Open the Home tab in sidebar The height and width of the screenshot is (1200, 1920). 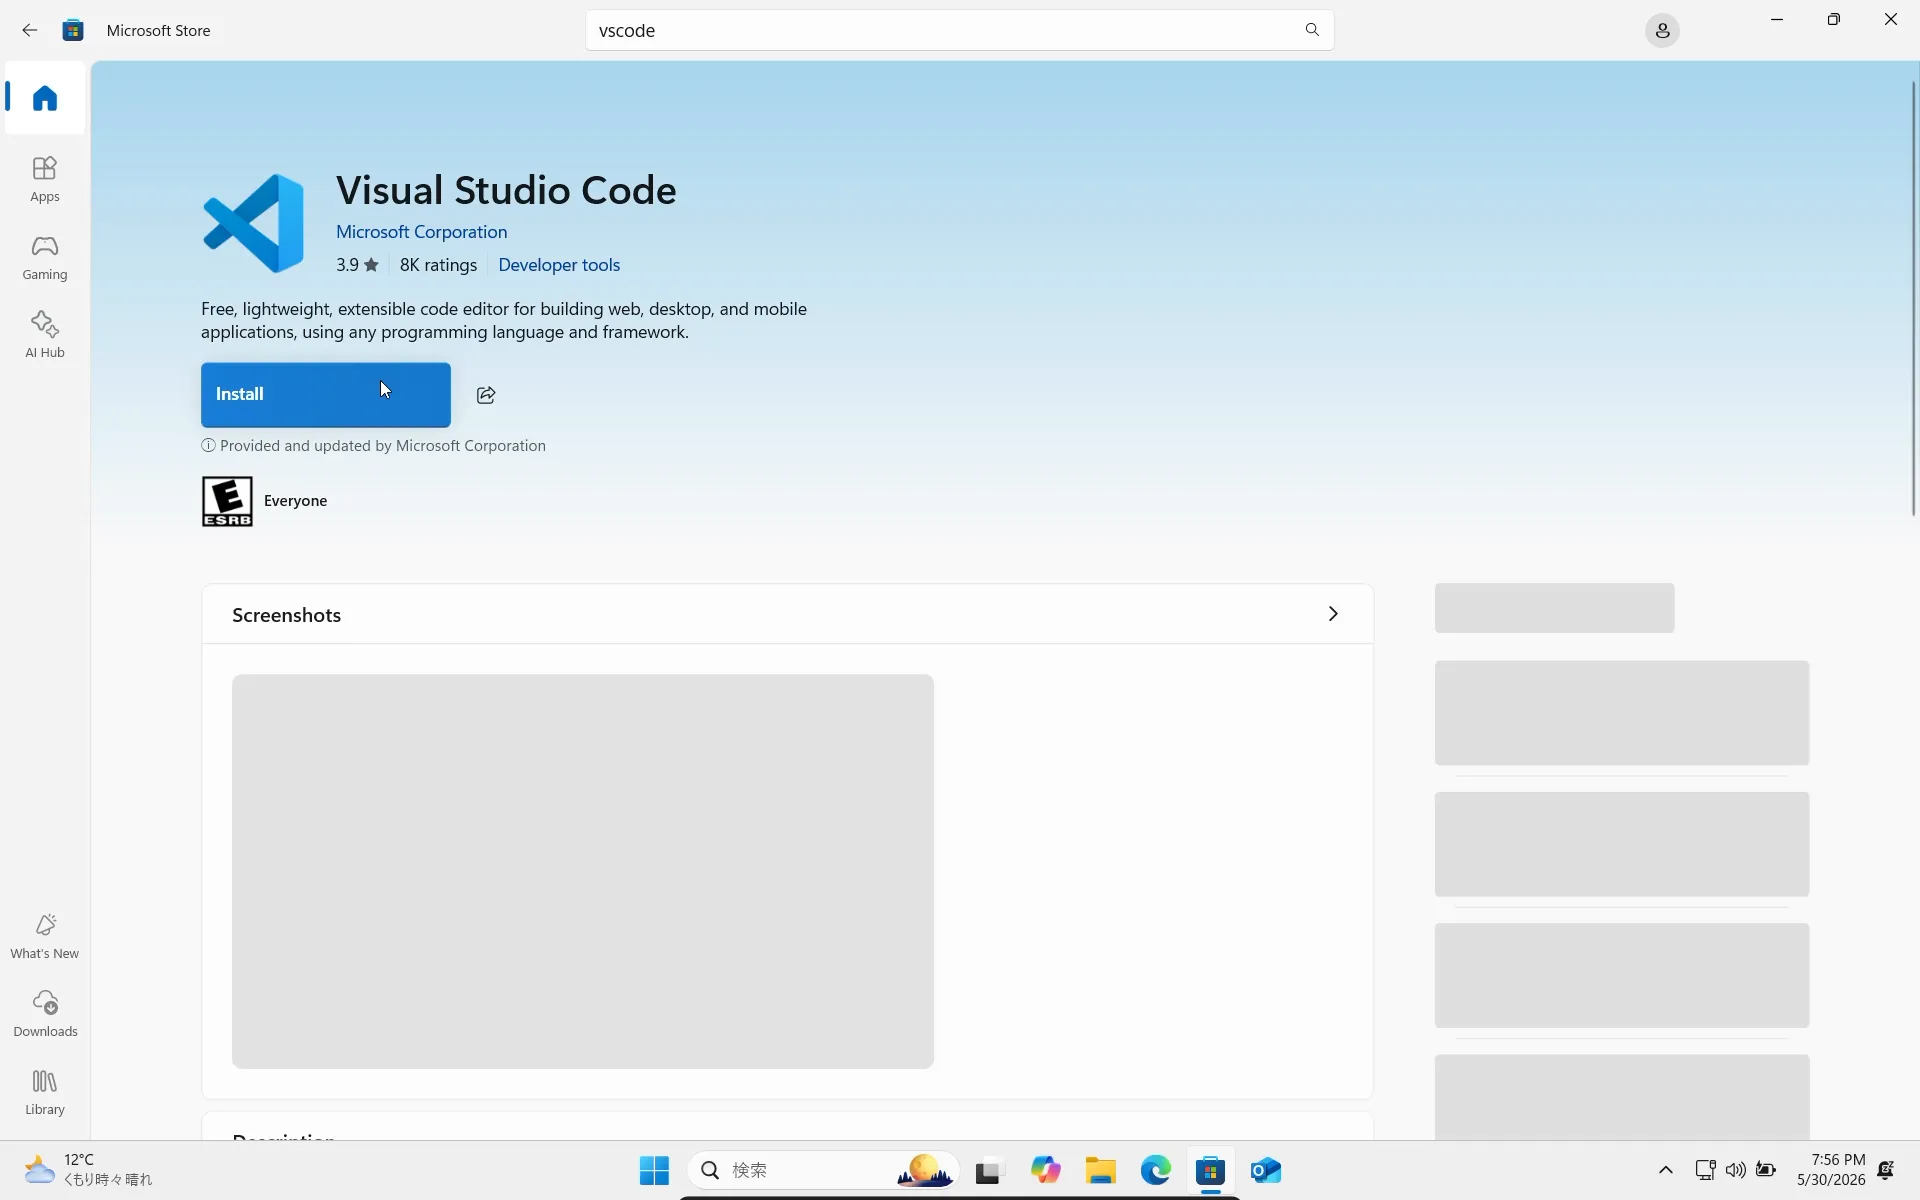coord(45,98)
